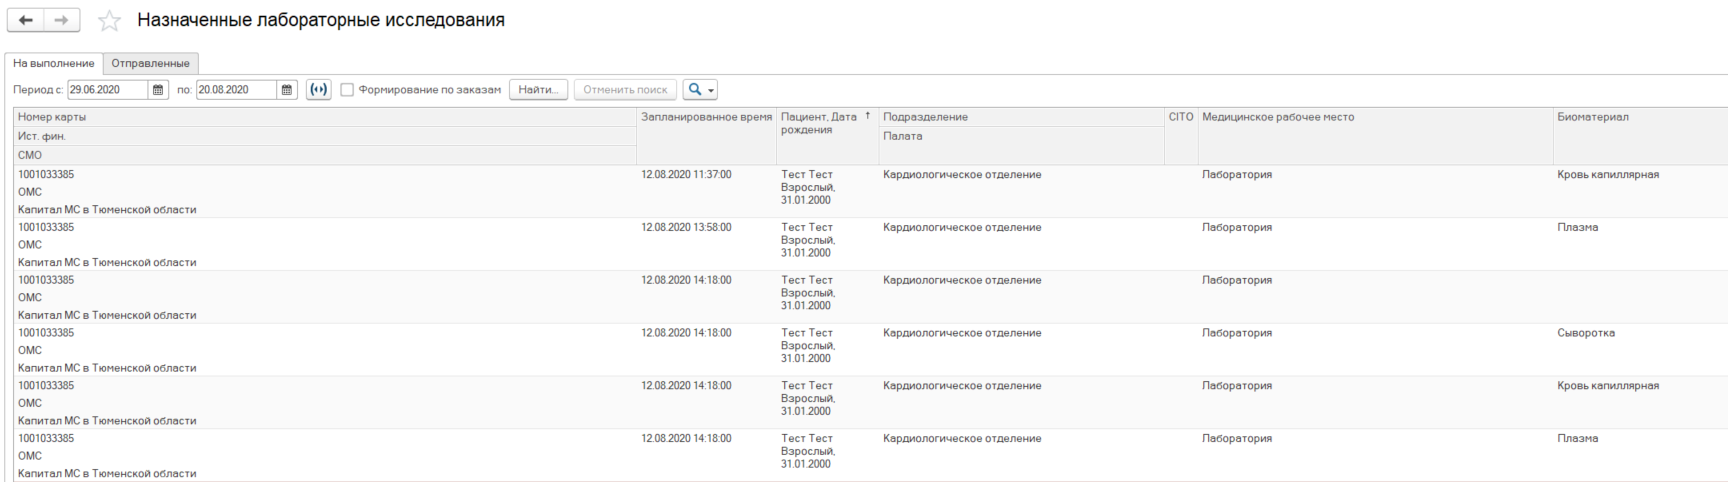Viewport: 1728px width, 482px height.
Task: Click the 'Отменить поиск' button
Action: click(625, 90)
